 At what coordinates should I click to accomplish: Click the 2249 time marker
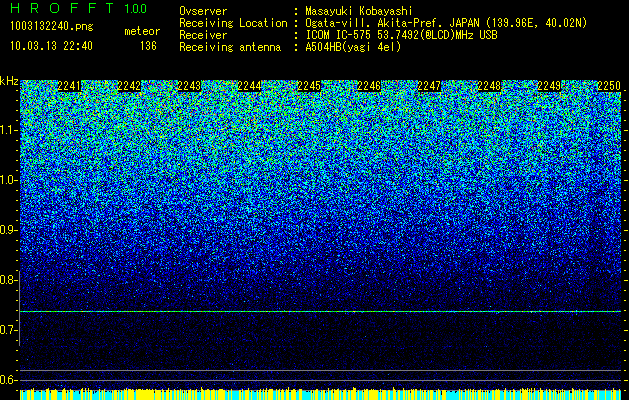pos(549,86)
